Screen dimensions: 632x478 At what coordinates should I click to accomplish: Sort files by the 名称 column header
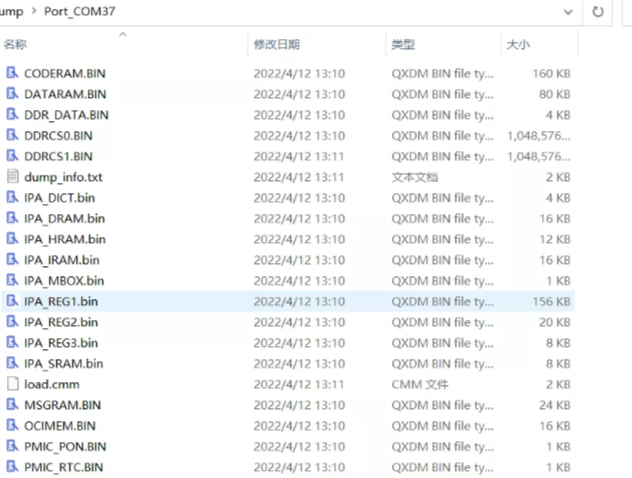coord(15,44)
